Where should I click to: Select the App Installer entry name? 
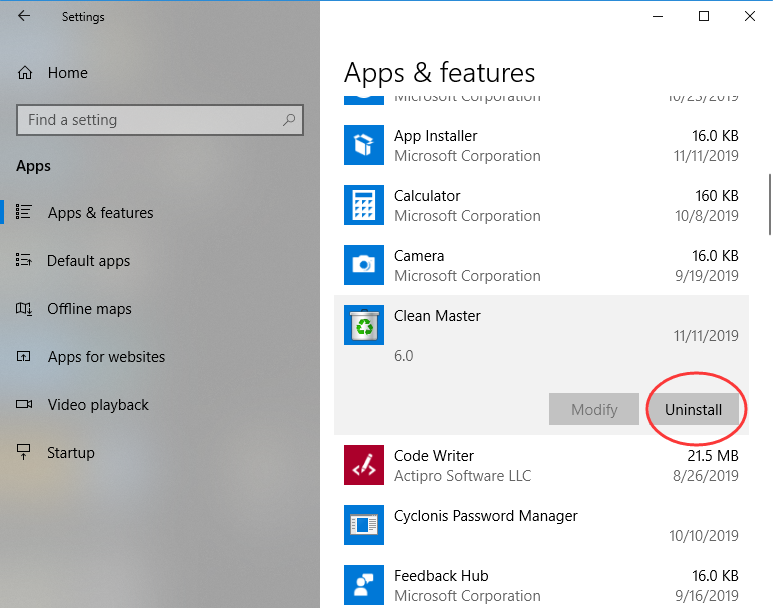pos(436,136)
